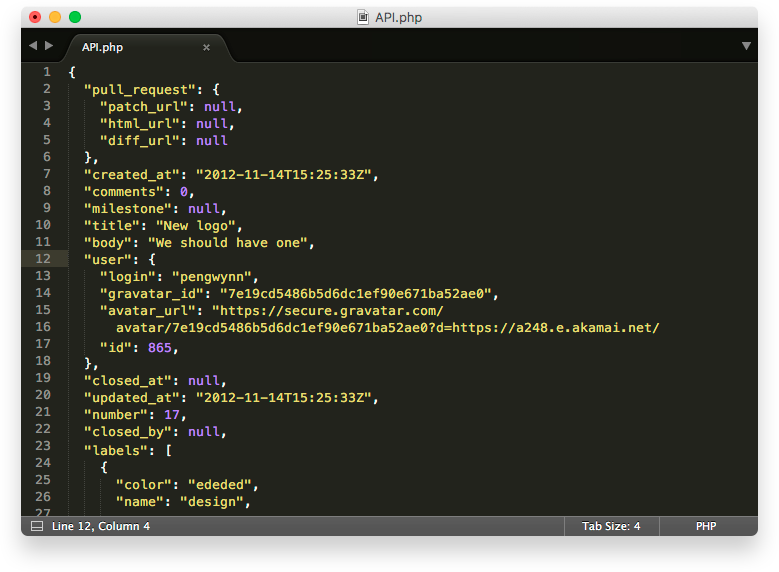
Task: Click the "design" name value
Action: (211, 501)
